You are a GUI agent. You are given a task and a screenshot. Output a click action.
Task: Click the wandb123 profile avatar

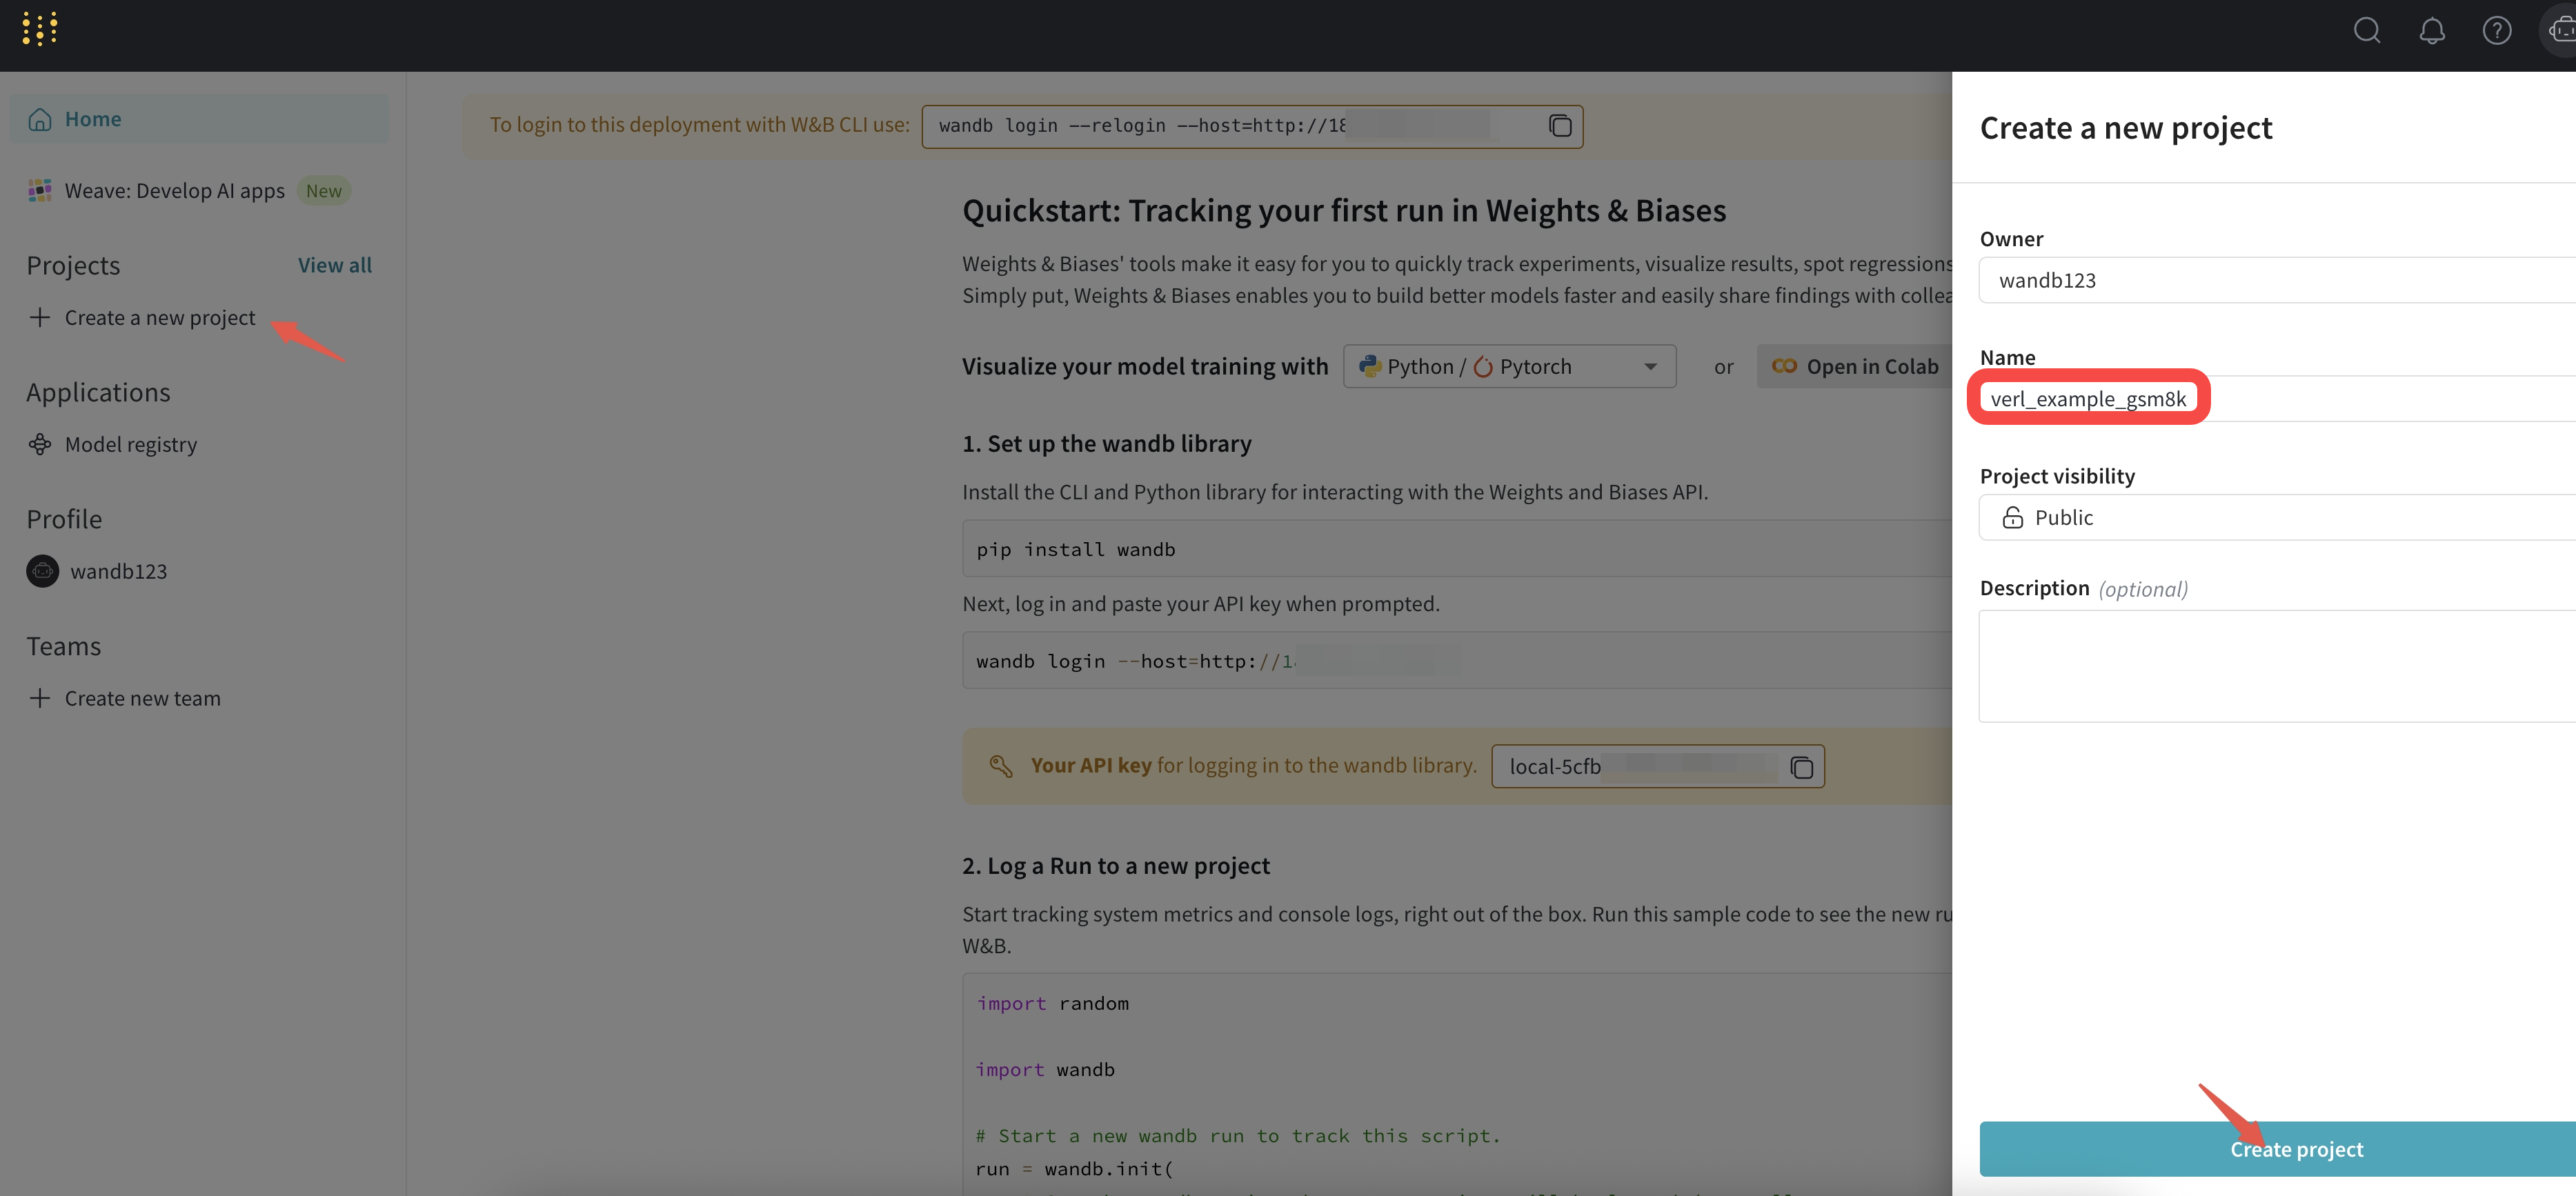[x=42, y=571]
